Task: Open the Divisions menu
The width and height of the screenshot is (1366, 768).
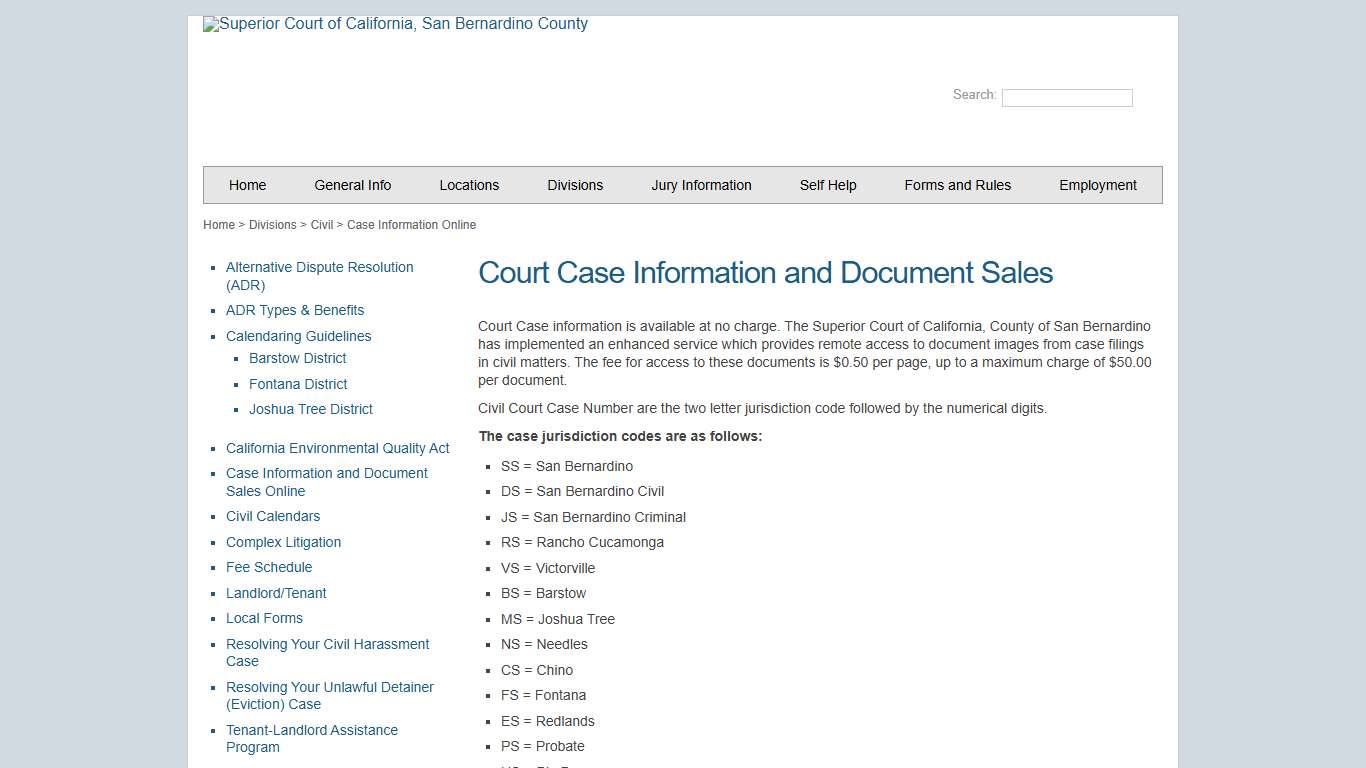Action: 575,185
